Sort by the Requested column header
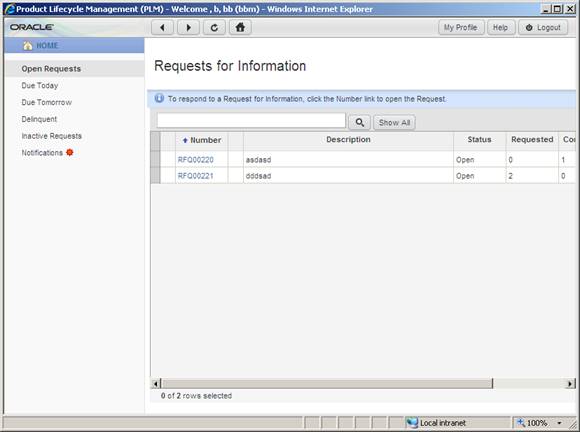 point(532,140)
